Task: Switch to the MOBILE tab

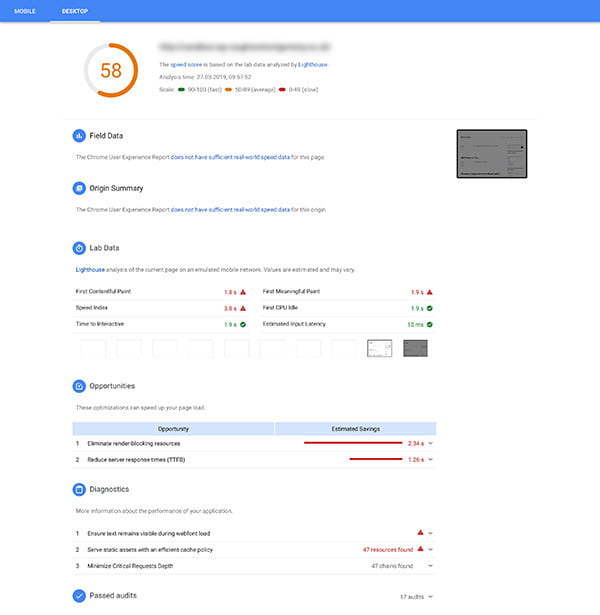Action: pyautogui.click(x=25, y=11)
